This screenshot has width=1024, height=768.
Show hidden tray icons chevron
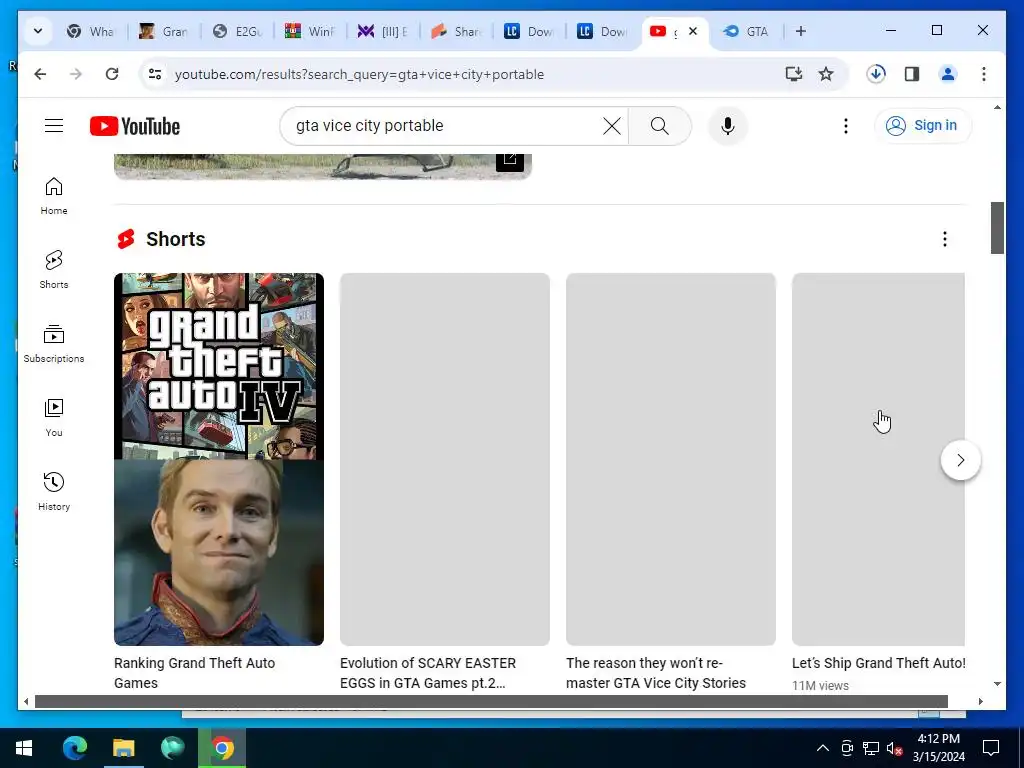click(823, 748)
